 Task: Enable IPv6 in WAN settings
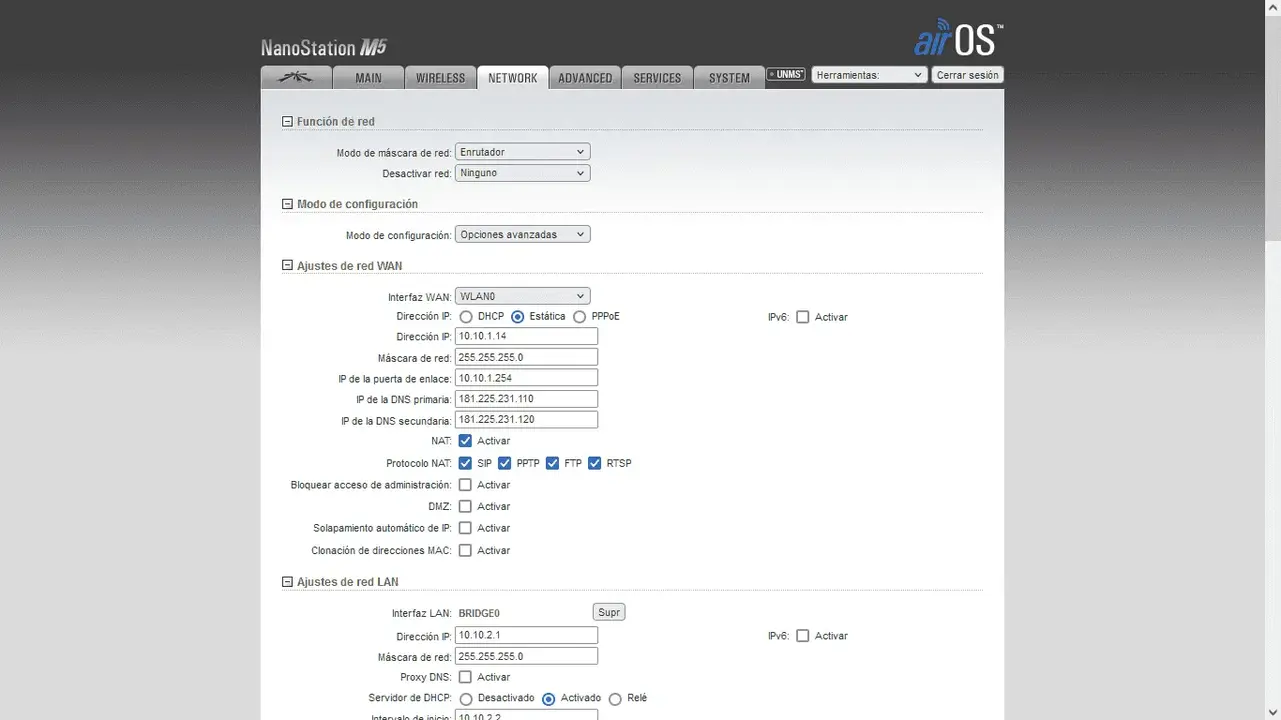[802, 317]
